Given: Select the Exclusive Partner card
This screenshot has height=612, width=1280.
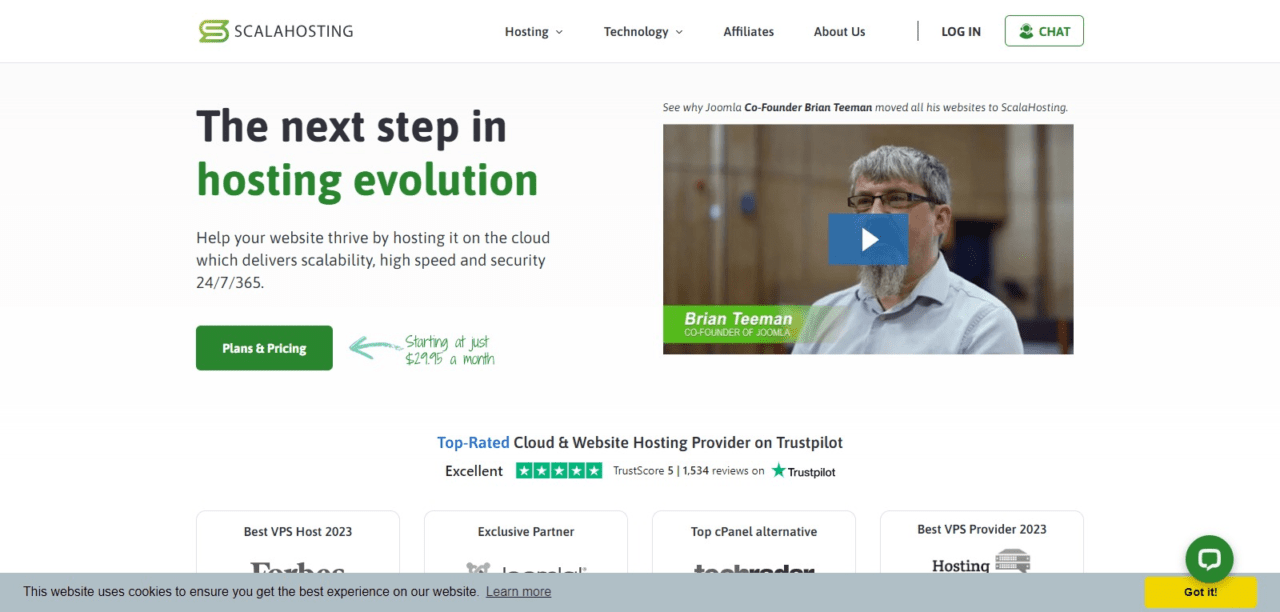Looking at the screenshot, I should pos(526,541).
